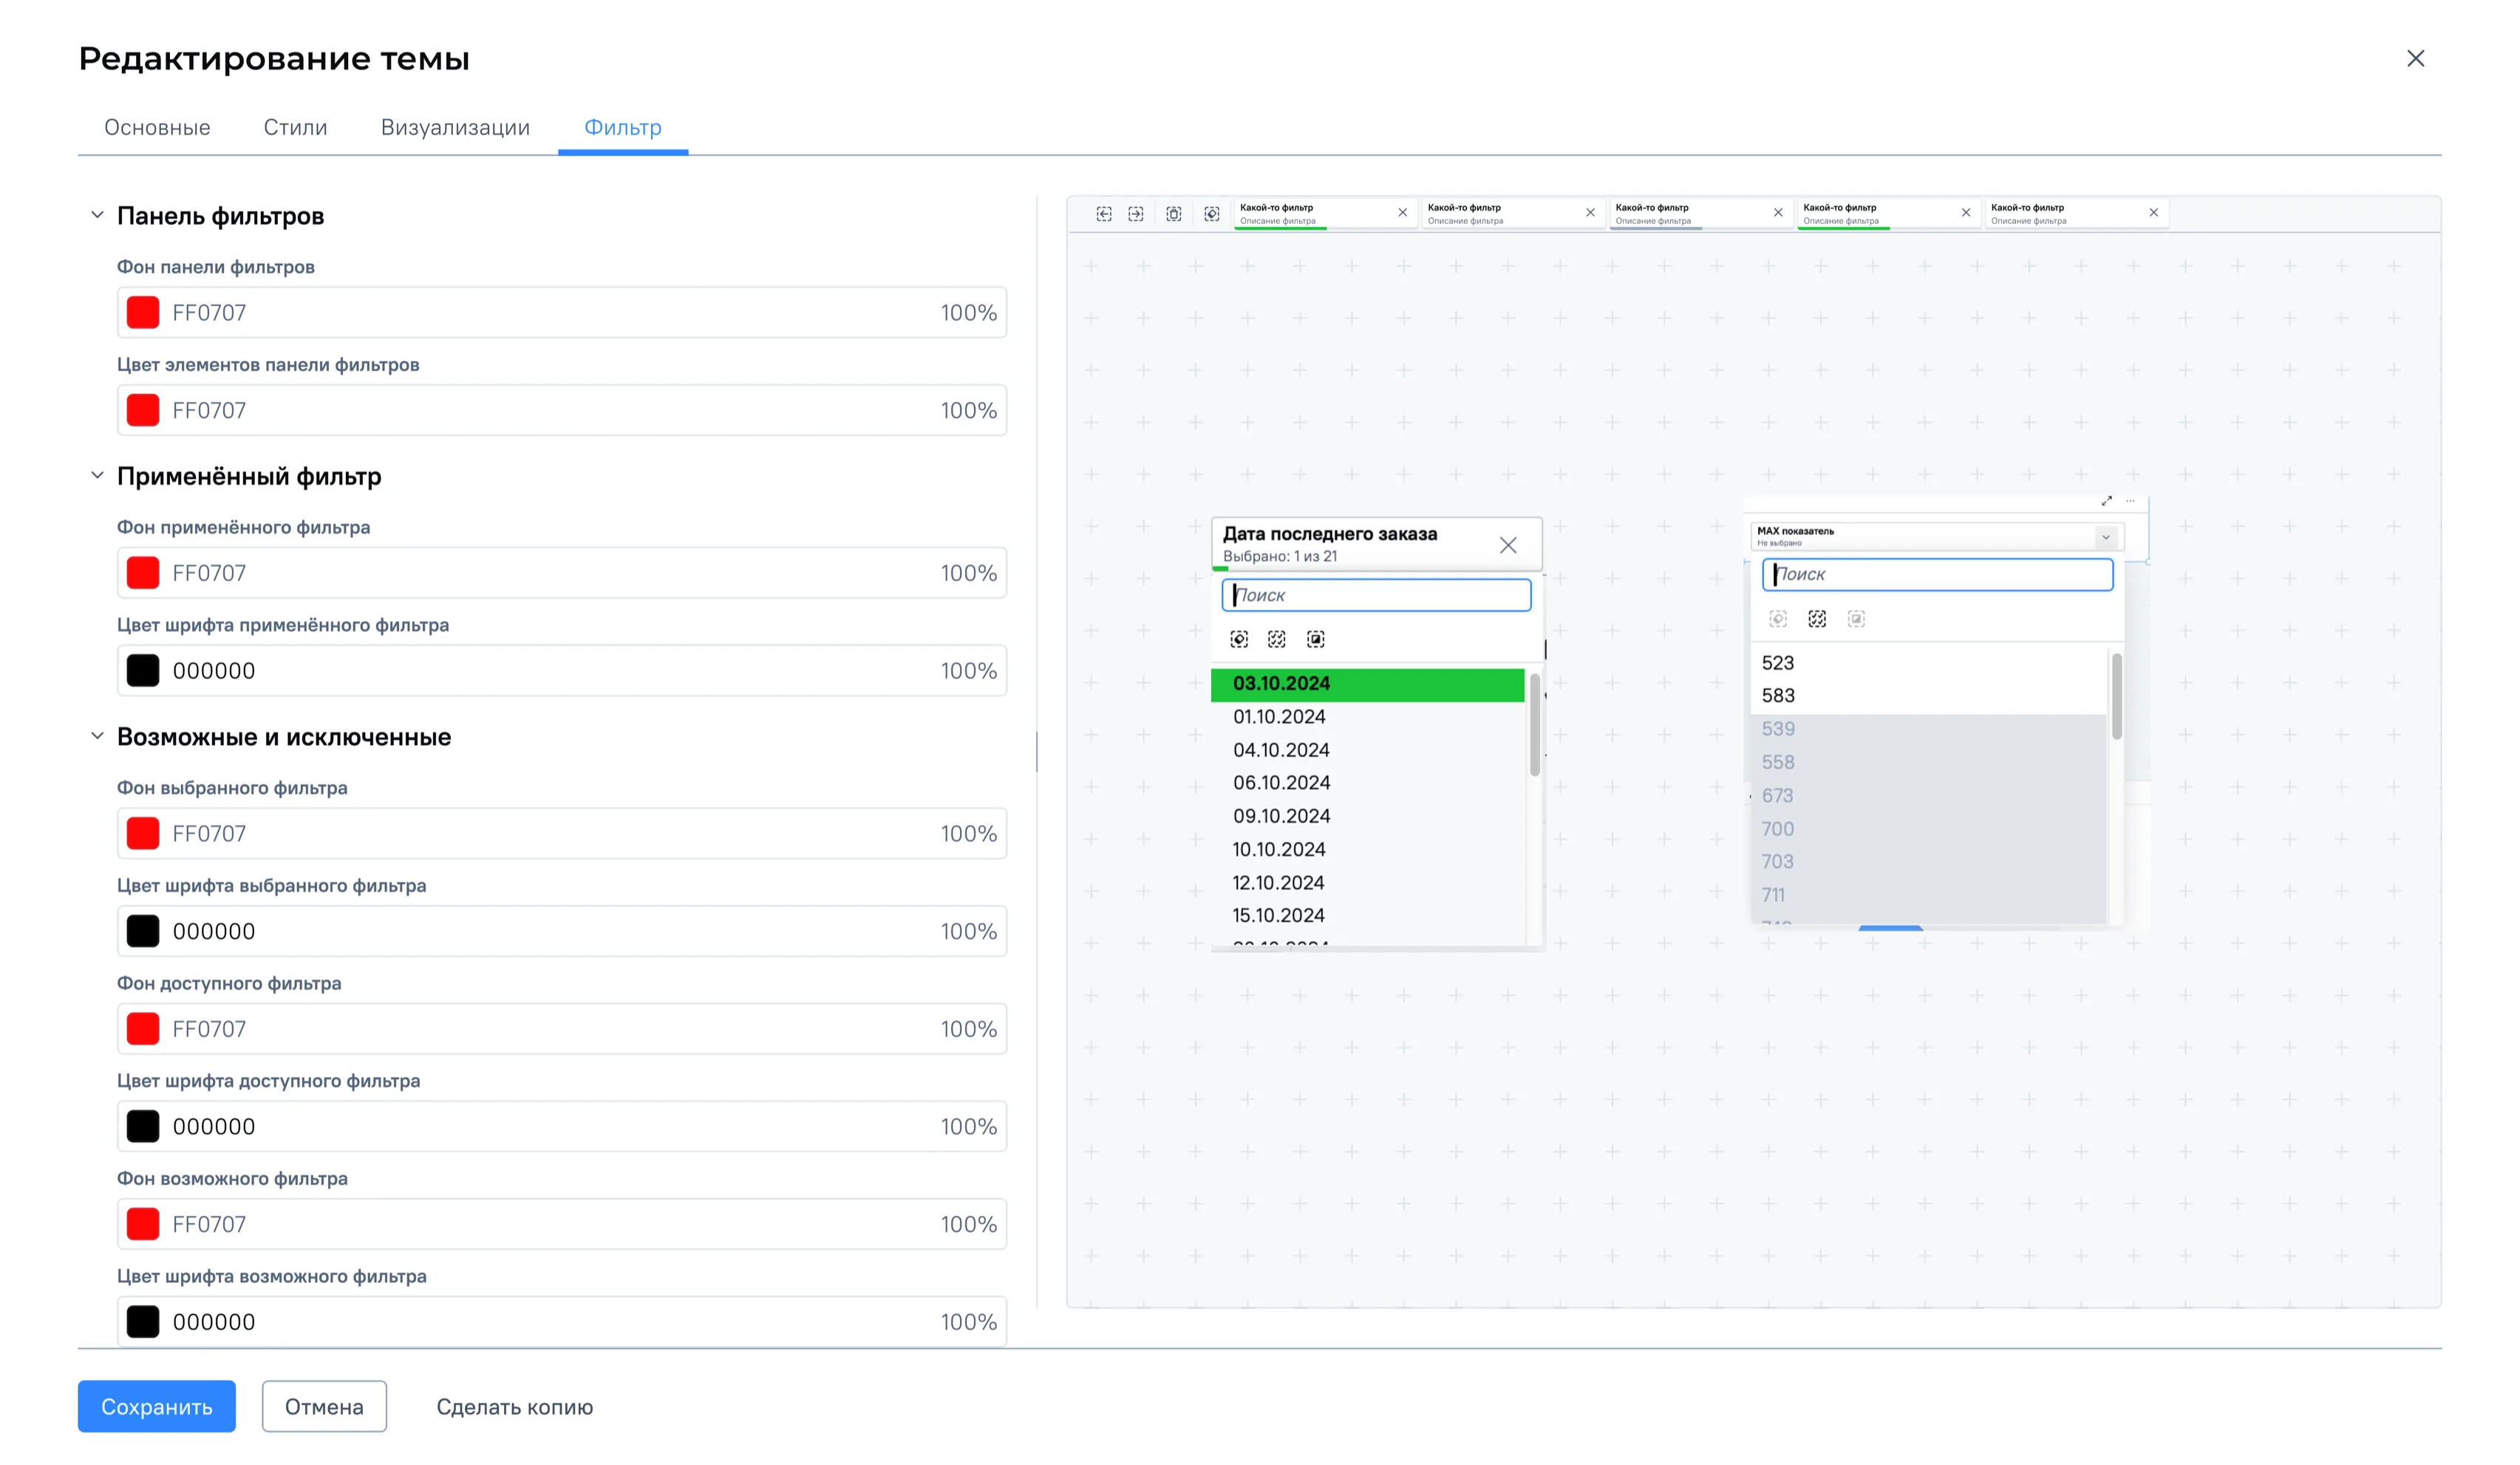Open black swatch for 'Цвет шрифта применённого фильтра'
This screenshot has width=2520, height=1465.
click(x=143, y=671)
